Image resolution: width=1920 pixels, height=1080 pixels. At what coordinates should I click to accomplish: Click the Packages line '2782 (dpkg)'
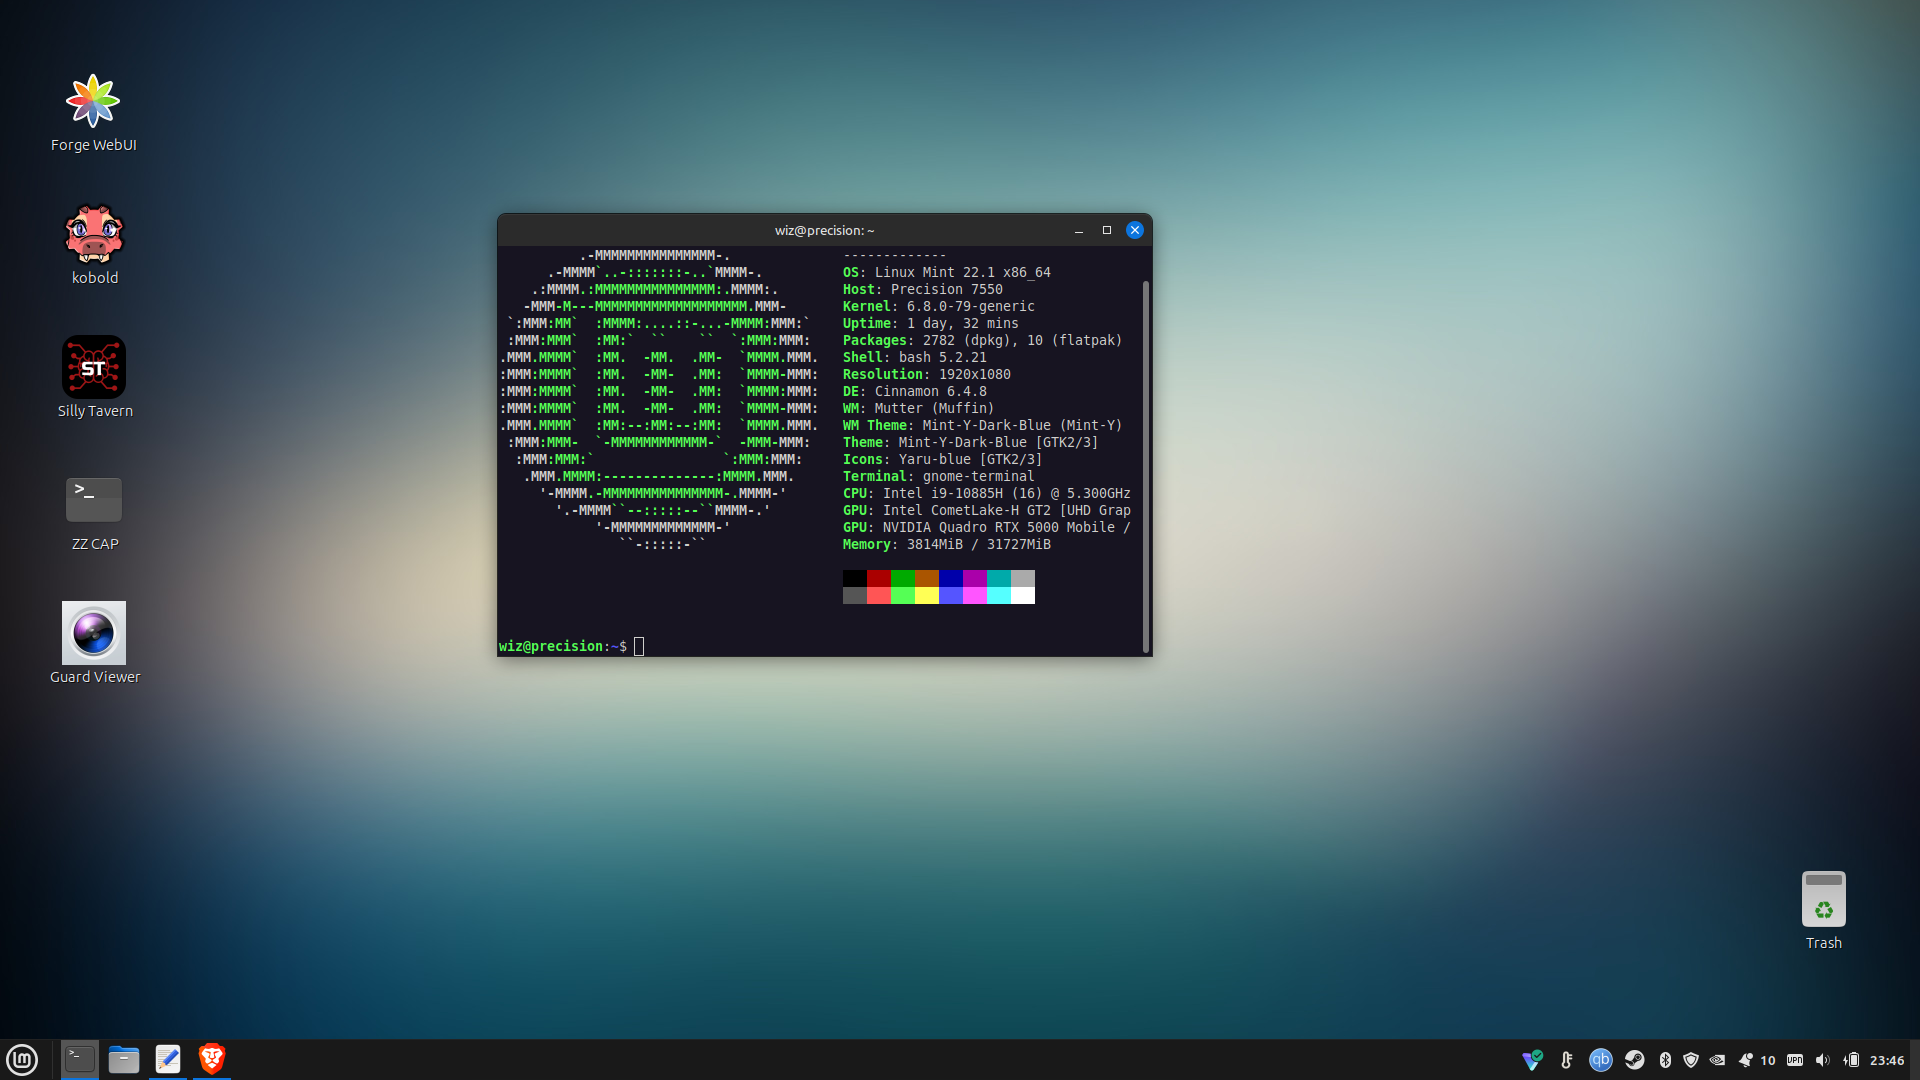click(982, 340)
